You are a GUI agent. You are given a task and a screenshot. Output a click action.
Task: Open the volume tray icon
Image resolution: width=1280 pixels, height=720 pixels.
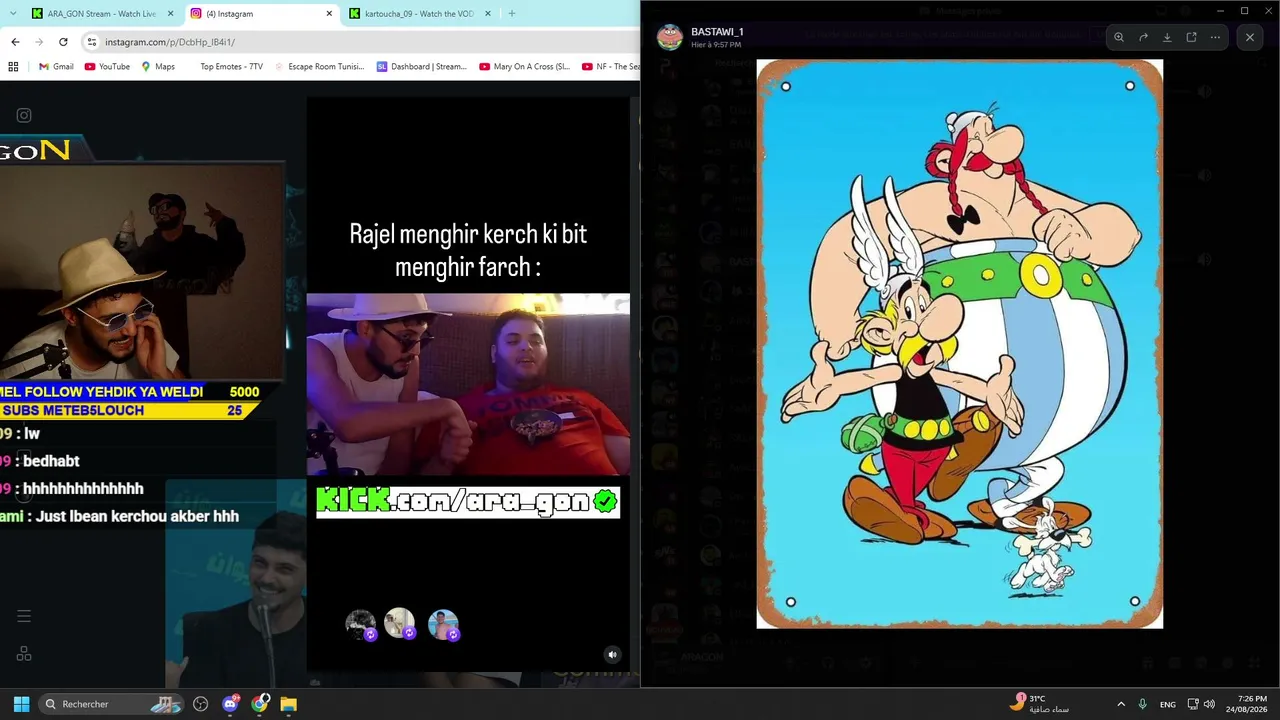pos(1209,704)
